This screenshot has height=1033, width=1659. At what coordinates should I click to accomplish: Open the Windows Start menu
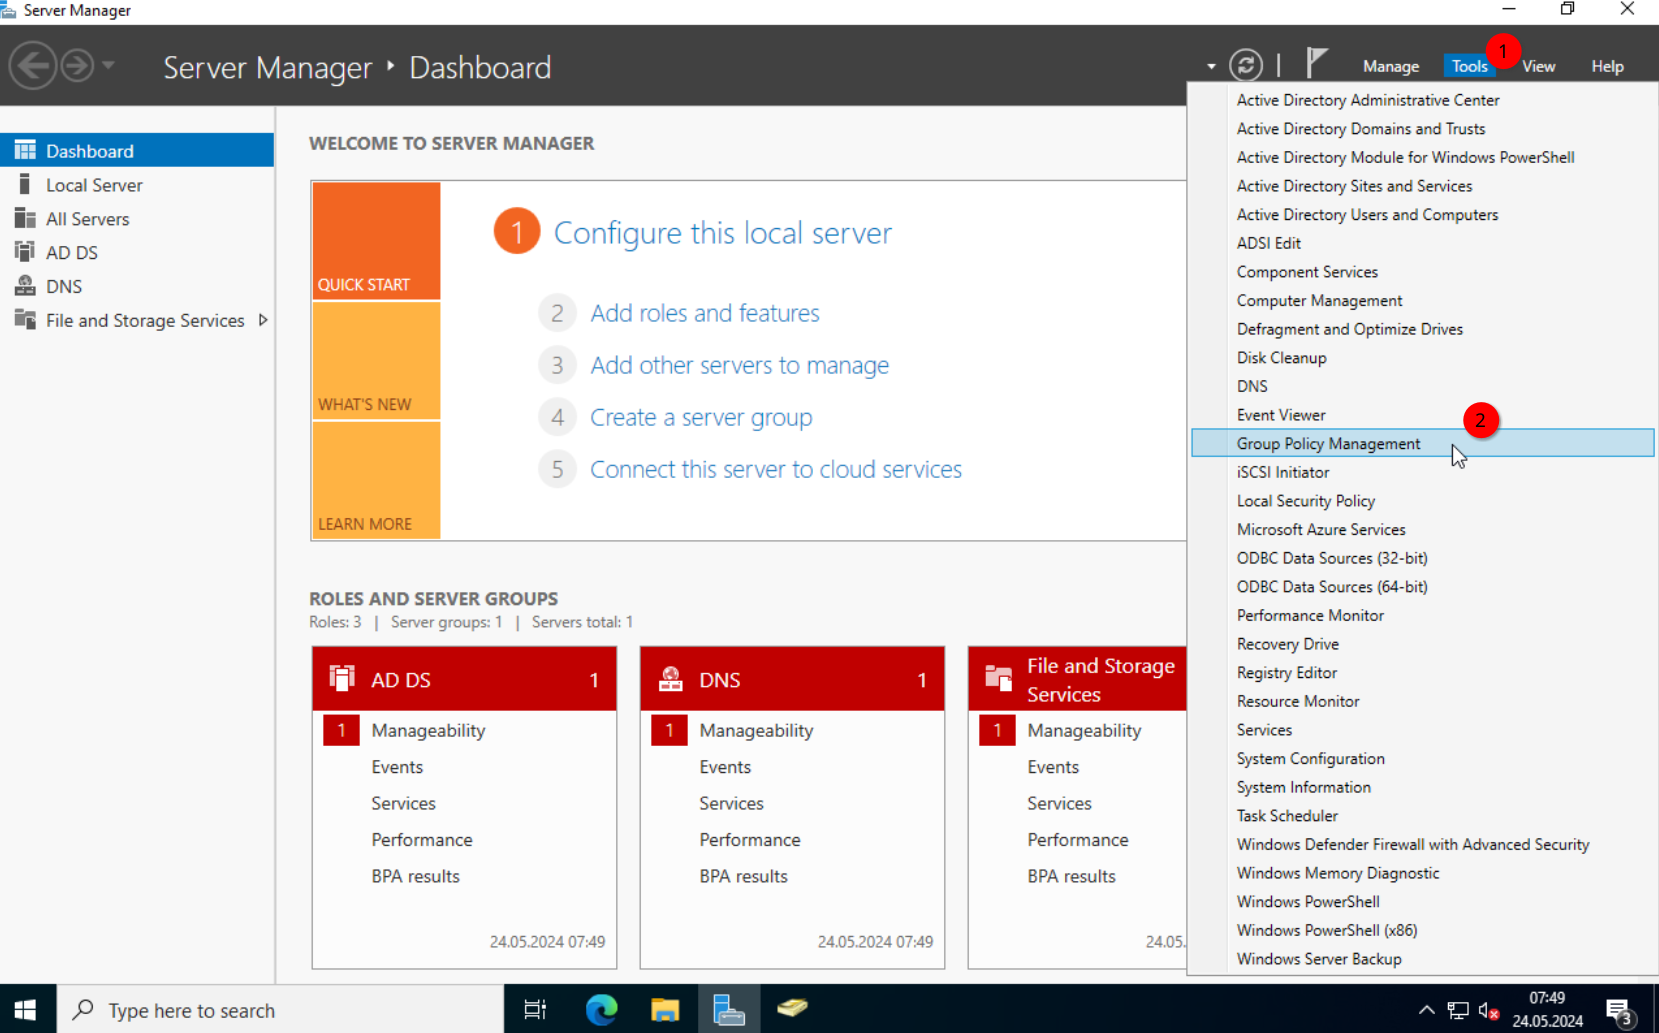(x=27, y=1009)
